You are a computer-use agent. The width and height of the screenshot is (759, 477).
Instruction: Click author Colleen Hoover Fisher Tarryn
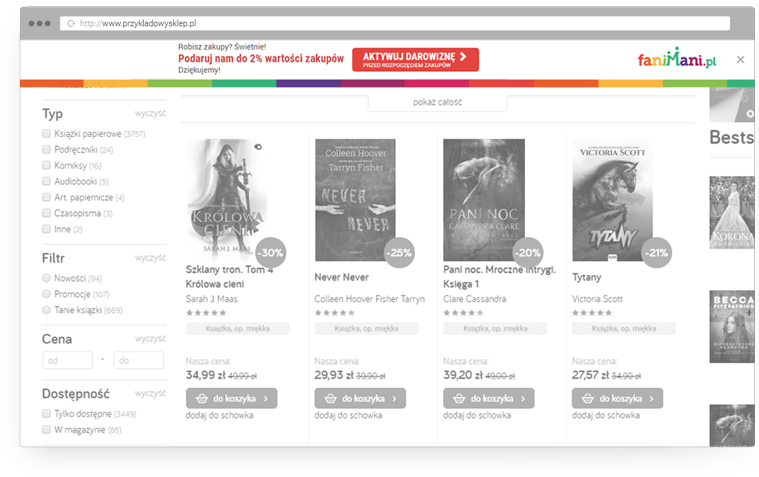coord(369,299)
